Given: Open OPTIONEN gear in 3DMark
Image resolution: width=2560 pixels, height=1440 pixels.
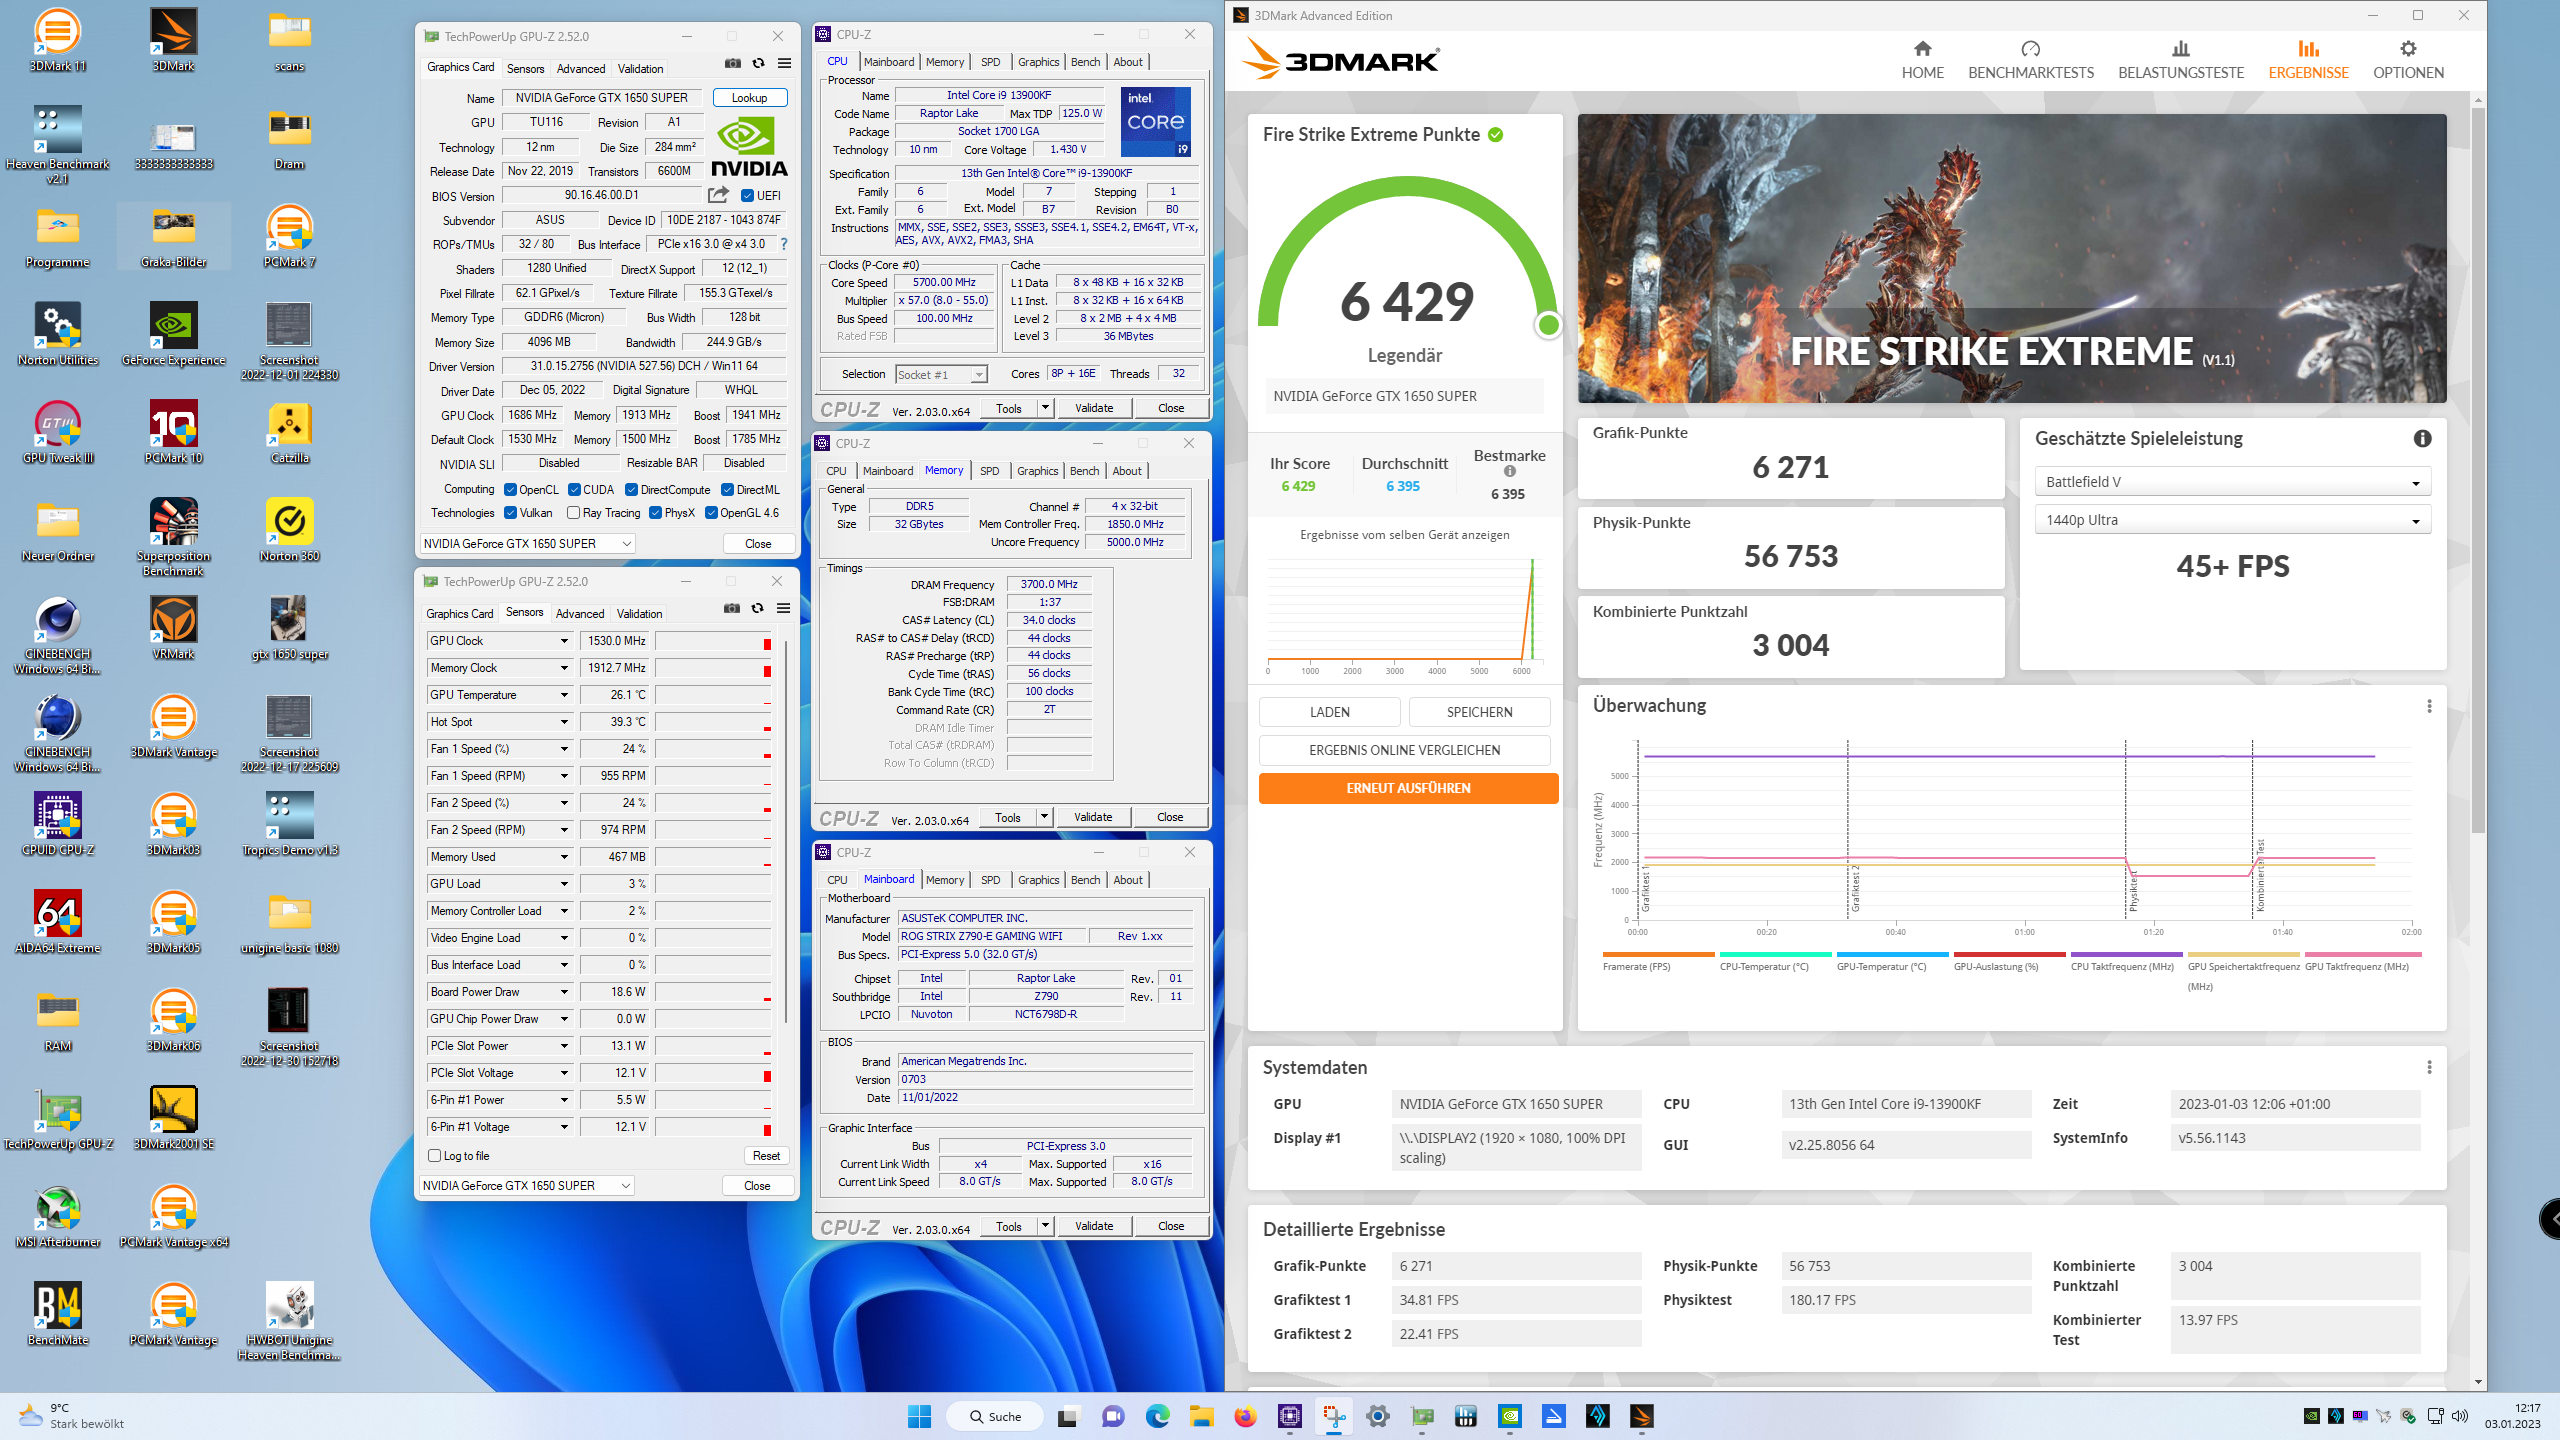Looking at the screenshot, I should (x=2408, y=60).
